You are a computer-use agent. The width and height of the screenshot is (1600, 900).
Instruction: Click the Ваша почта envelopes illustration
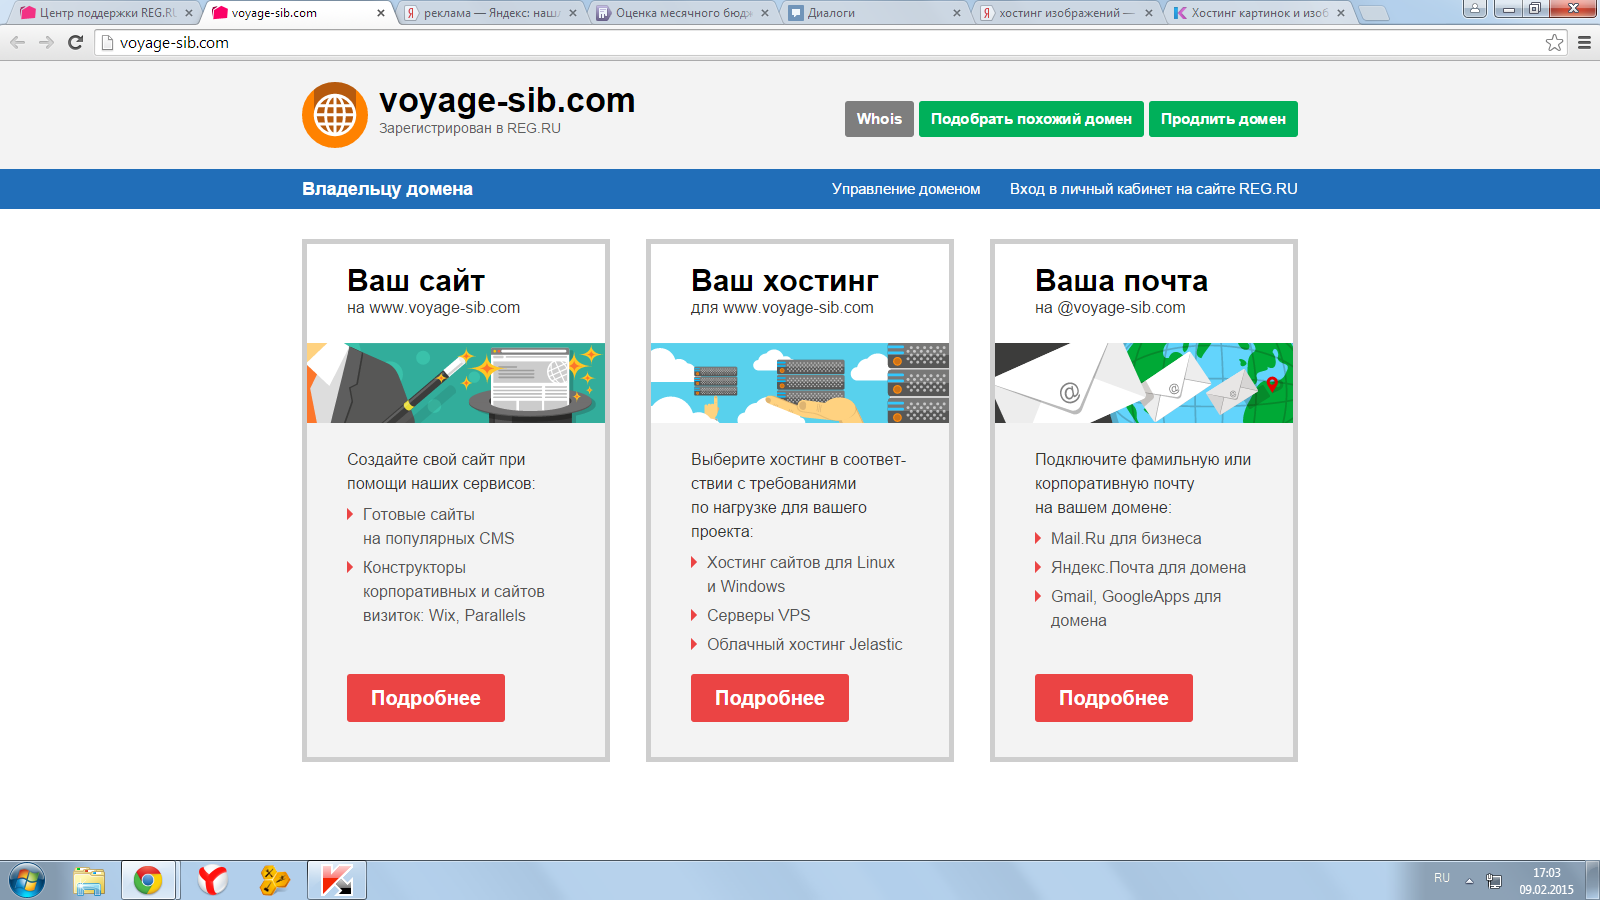click(x=1144, y=383)
